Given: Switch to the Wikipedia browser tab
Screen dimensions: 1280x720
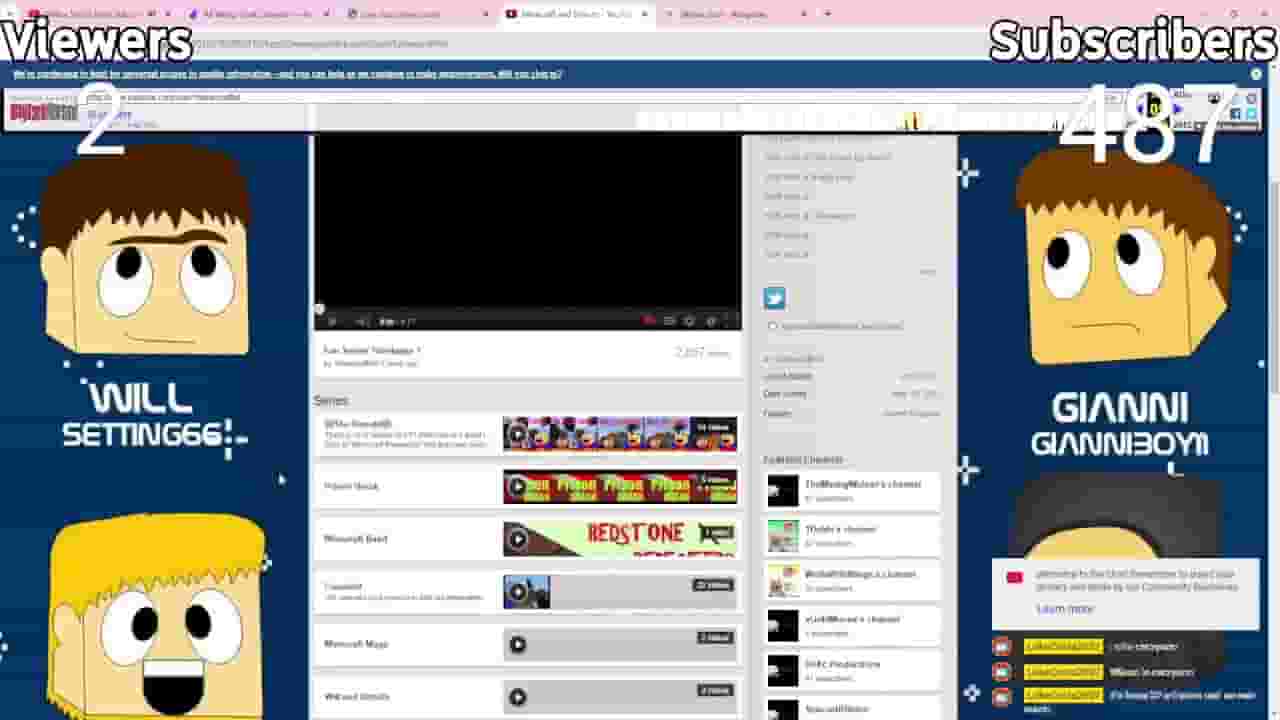Looking at the screenshot, I should [x=736, y=14].
